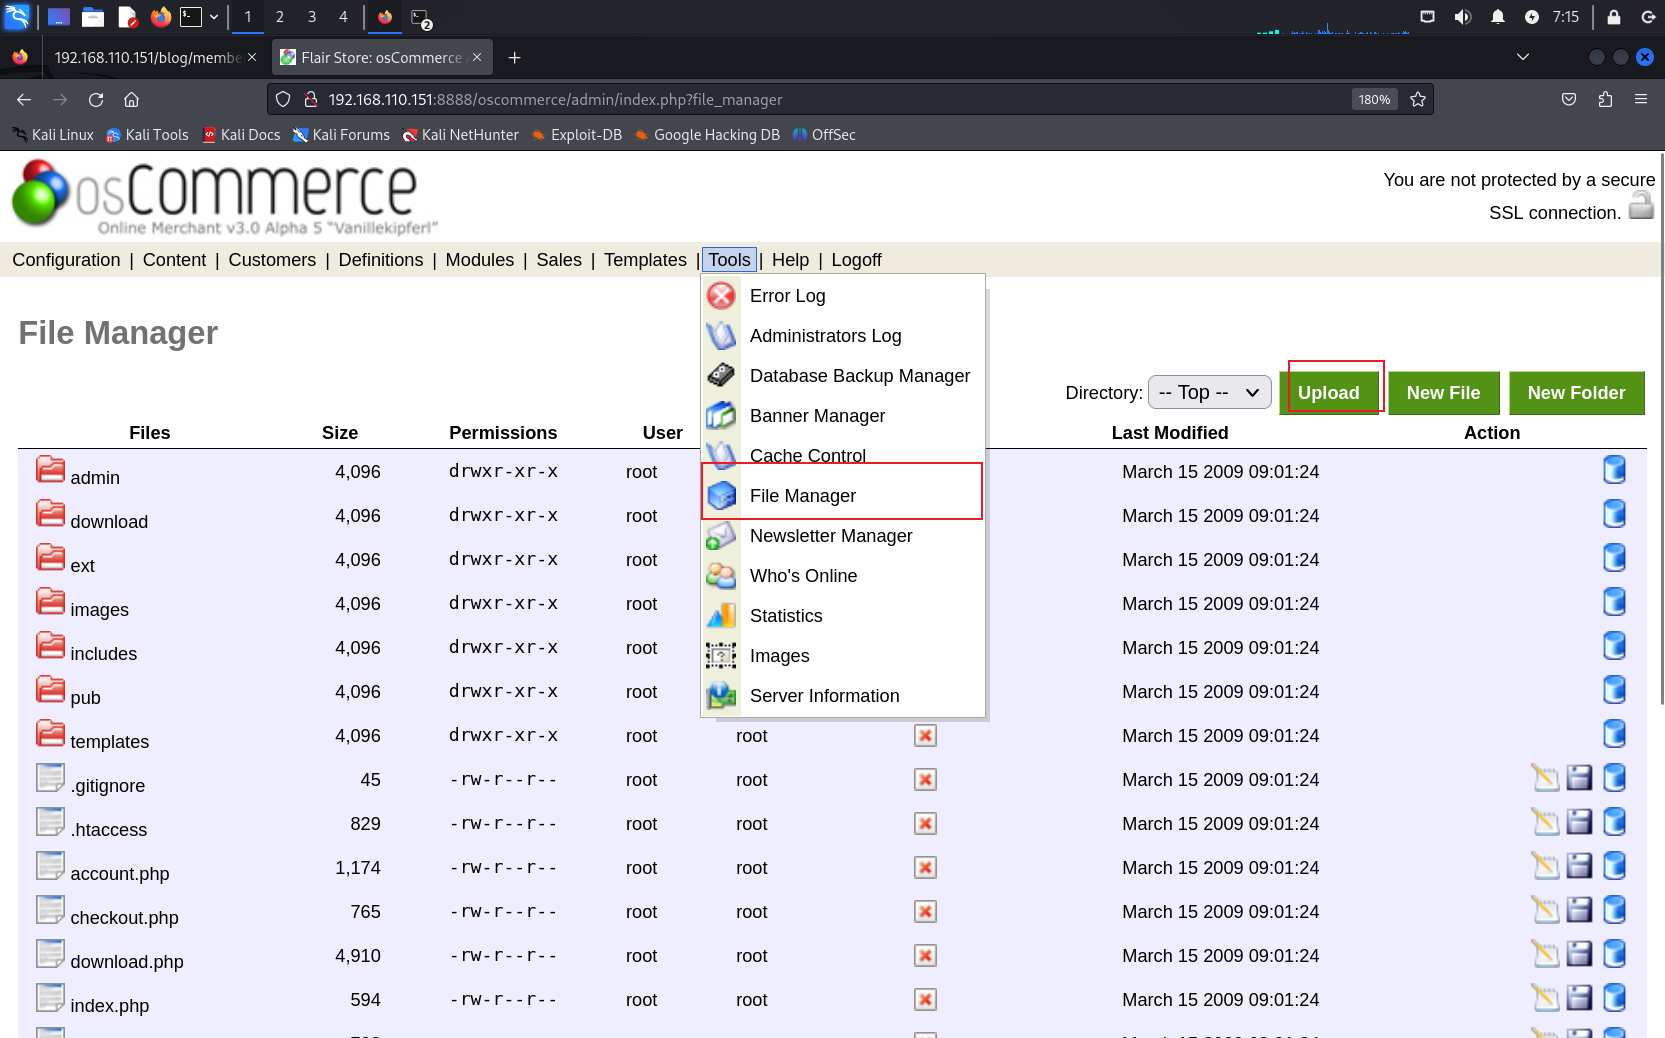
Task: Open the Sales menu
Action: point(559,260)
